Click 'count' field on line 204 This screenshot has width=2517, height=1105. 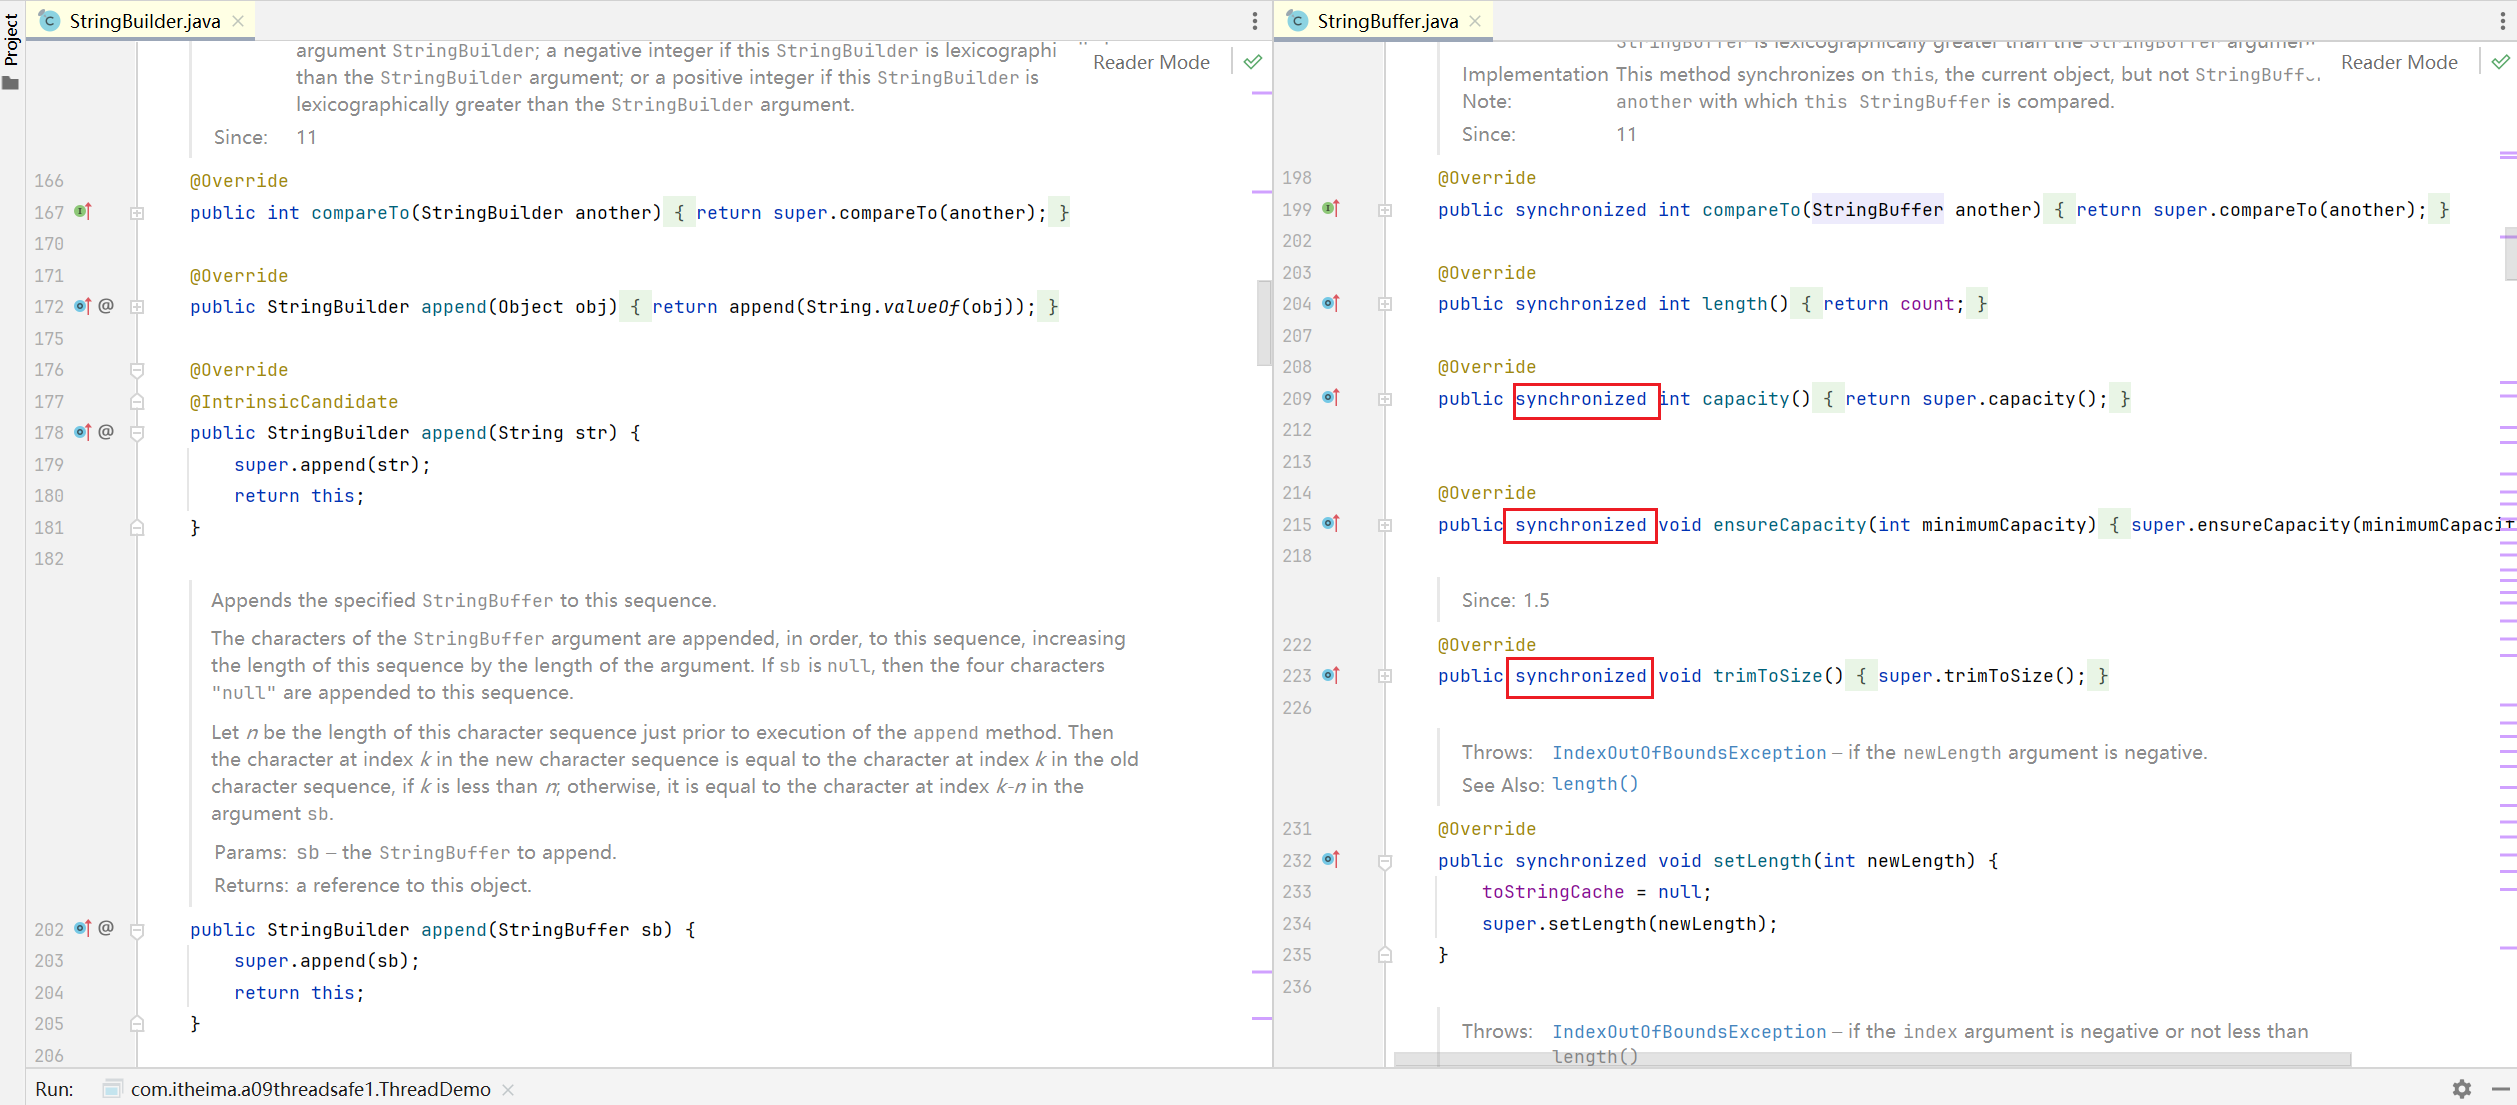(1926, 304)
